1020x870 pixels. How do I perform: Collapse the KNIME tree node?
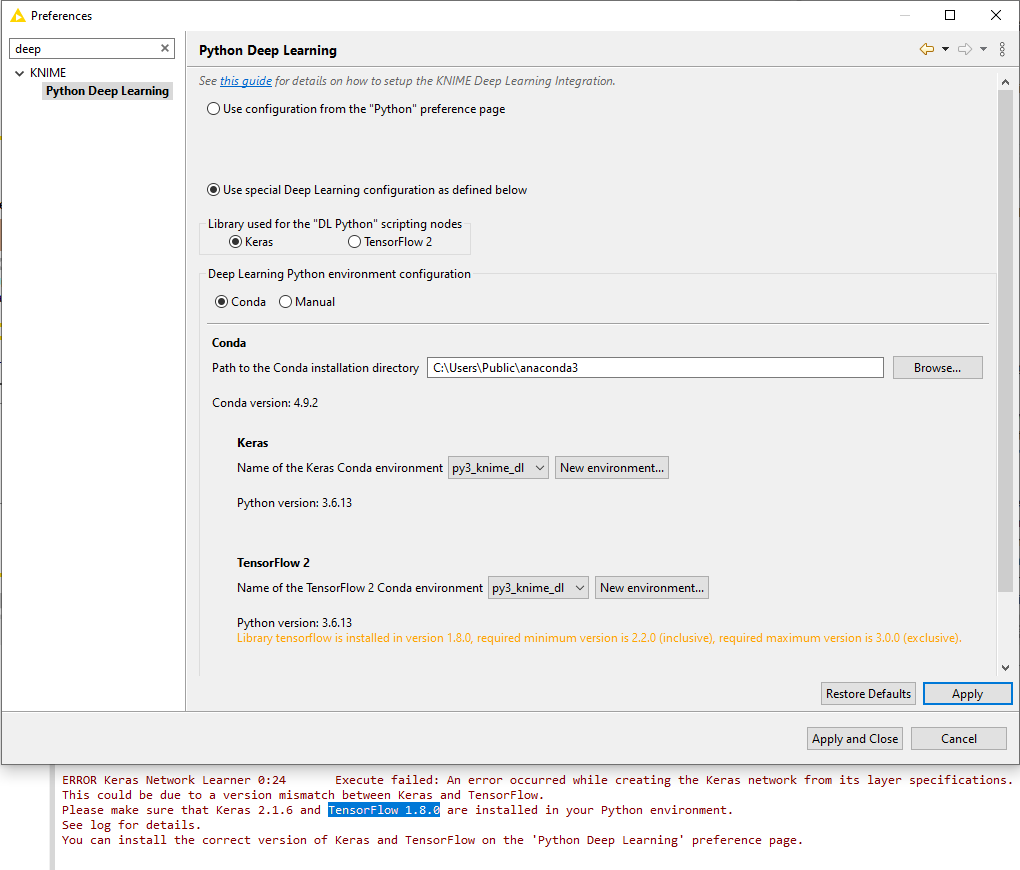(20, 73)
